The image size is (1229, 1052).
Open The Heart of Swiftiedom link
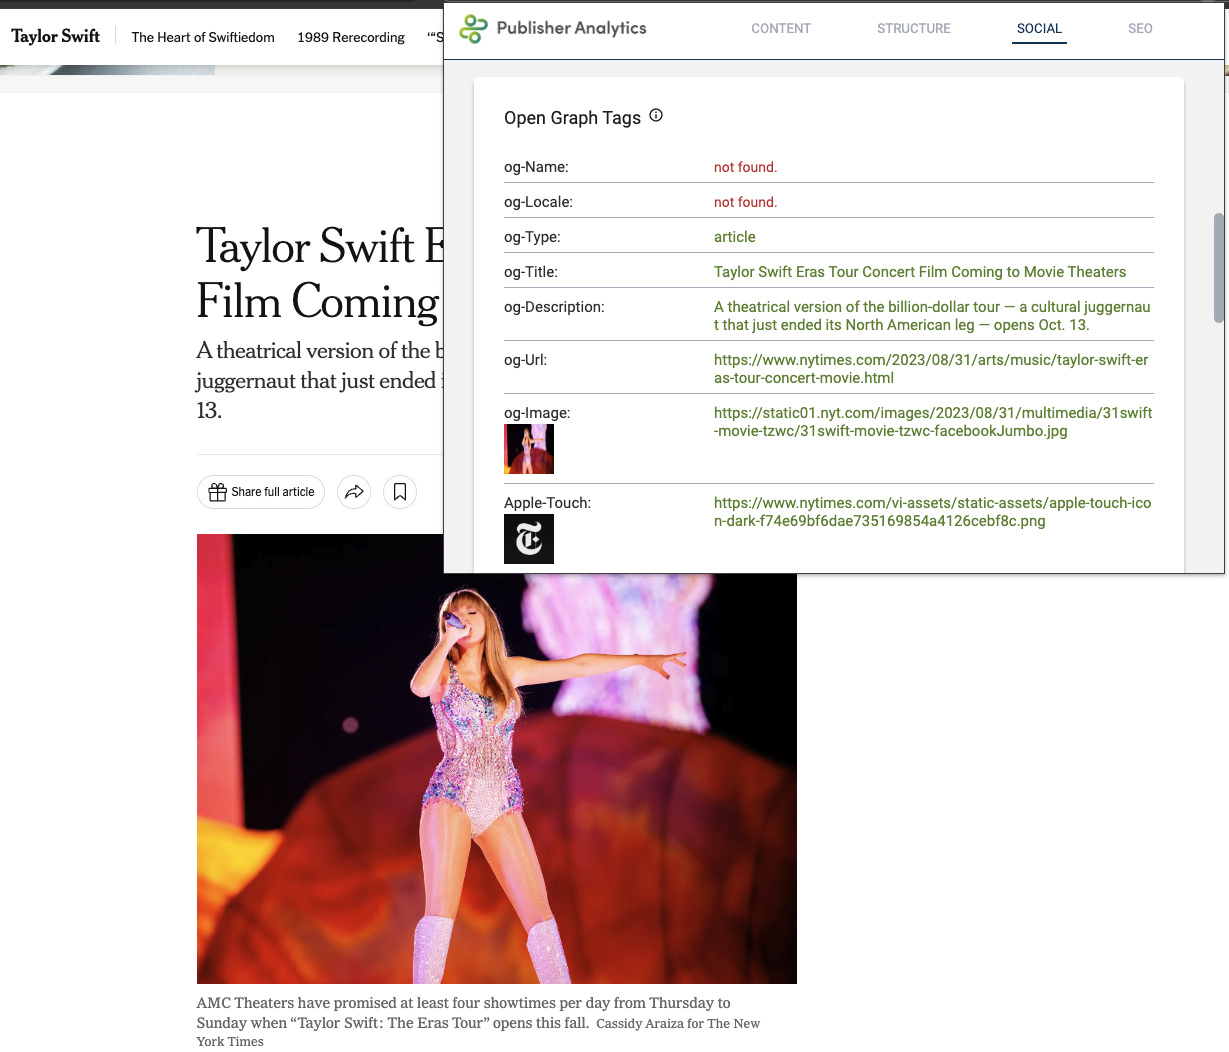point(203,37)
